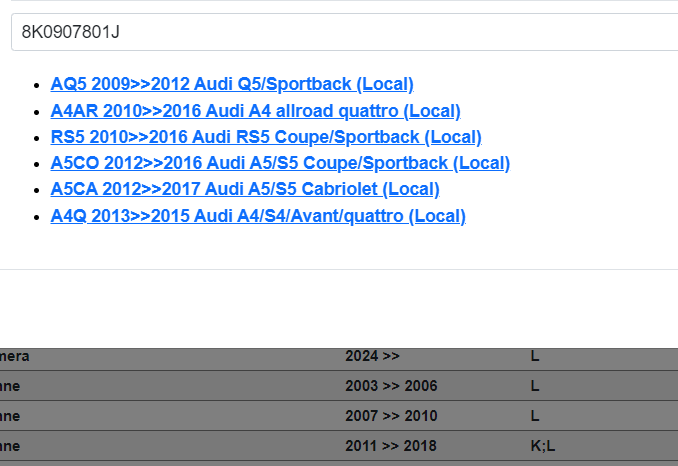This screenshot has width=678, height=466.
Task: Open the AQ5 2009>>2012 Audi Q5/Sportback link
Action: coord(232,84)
